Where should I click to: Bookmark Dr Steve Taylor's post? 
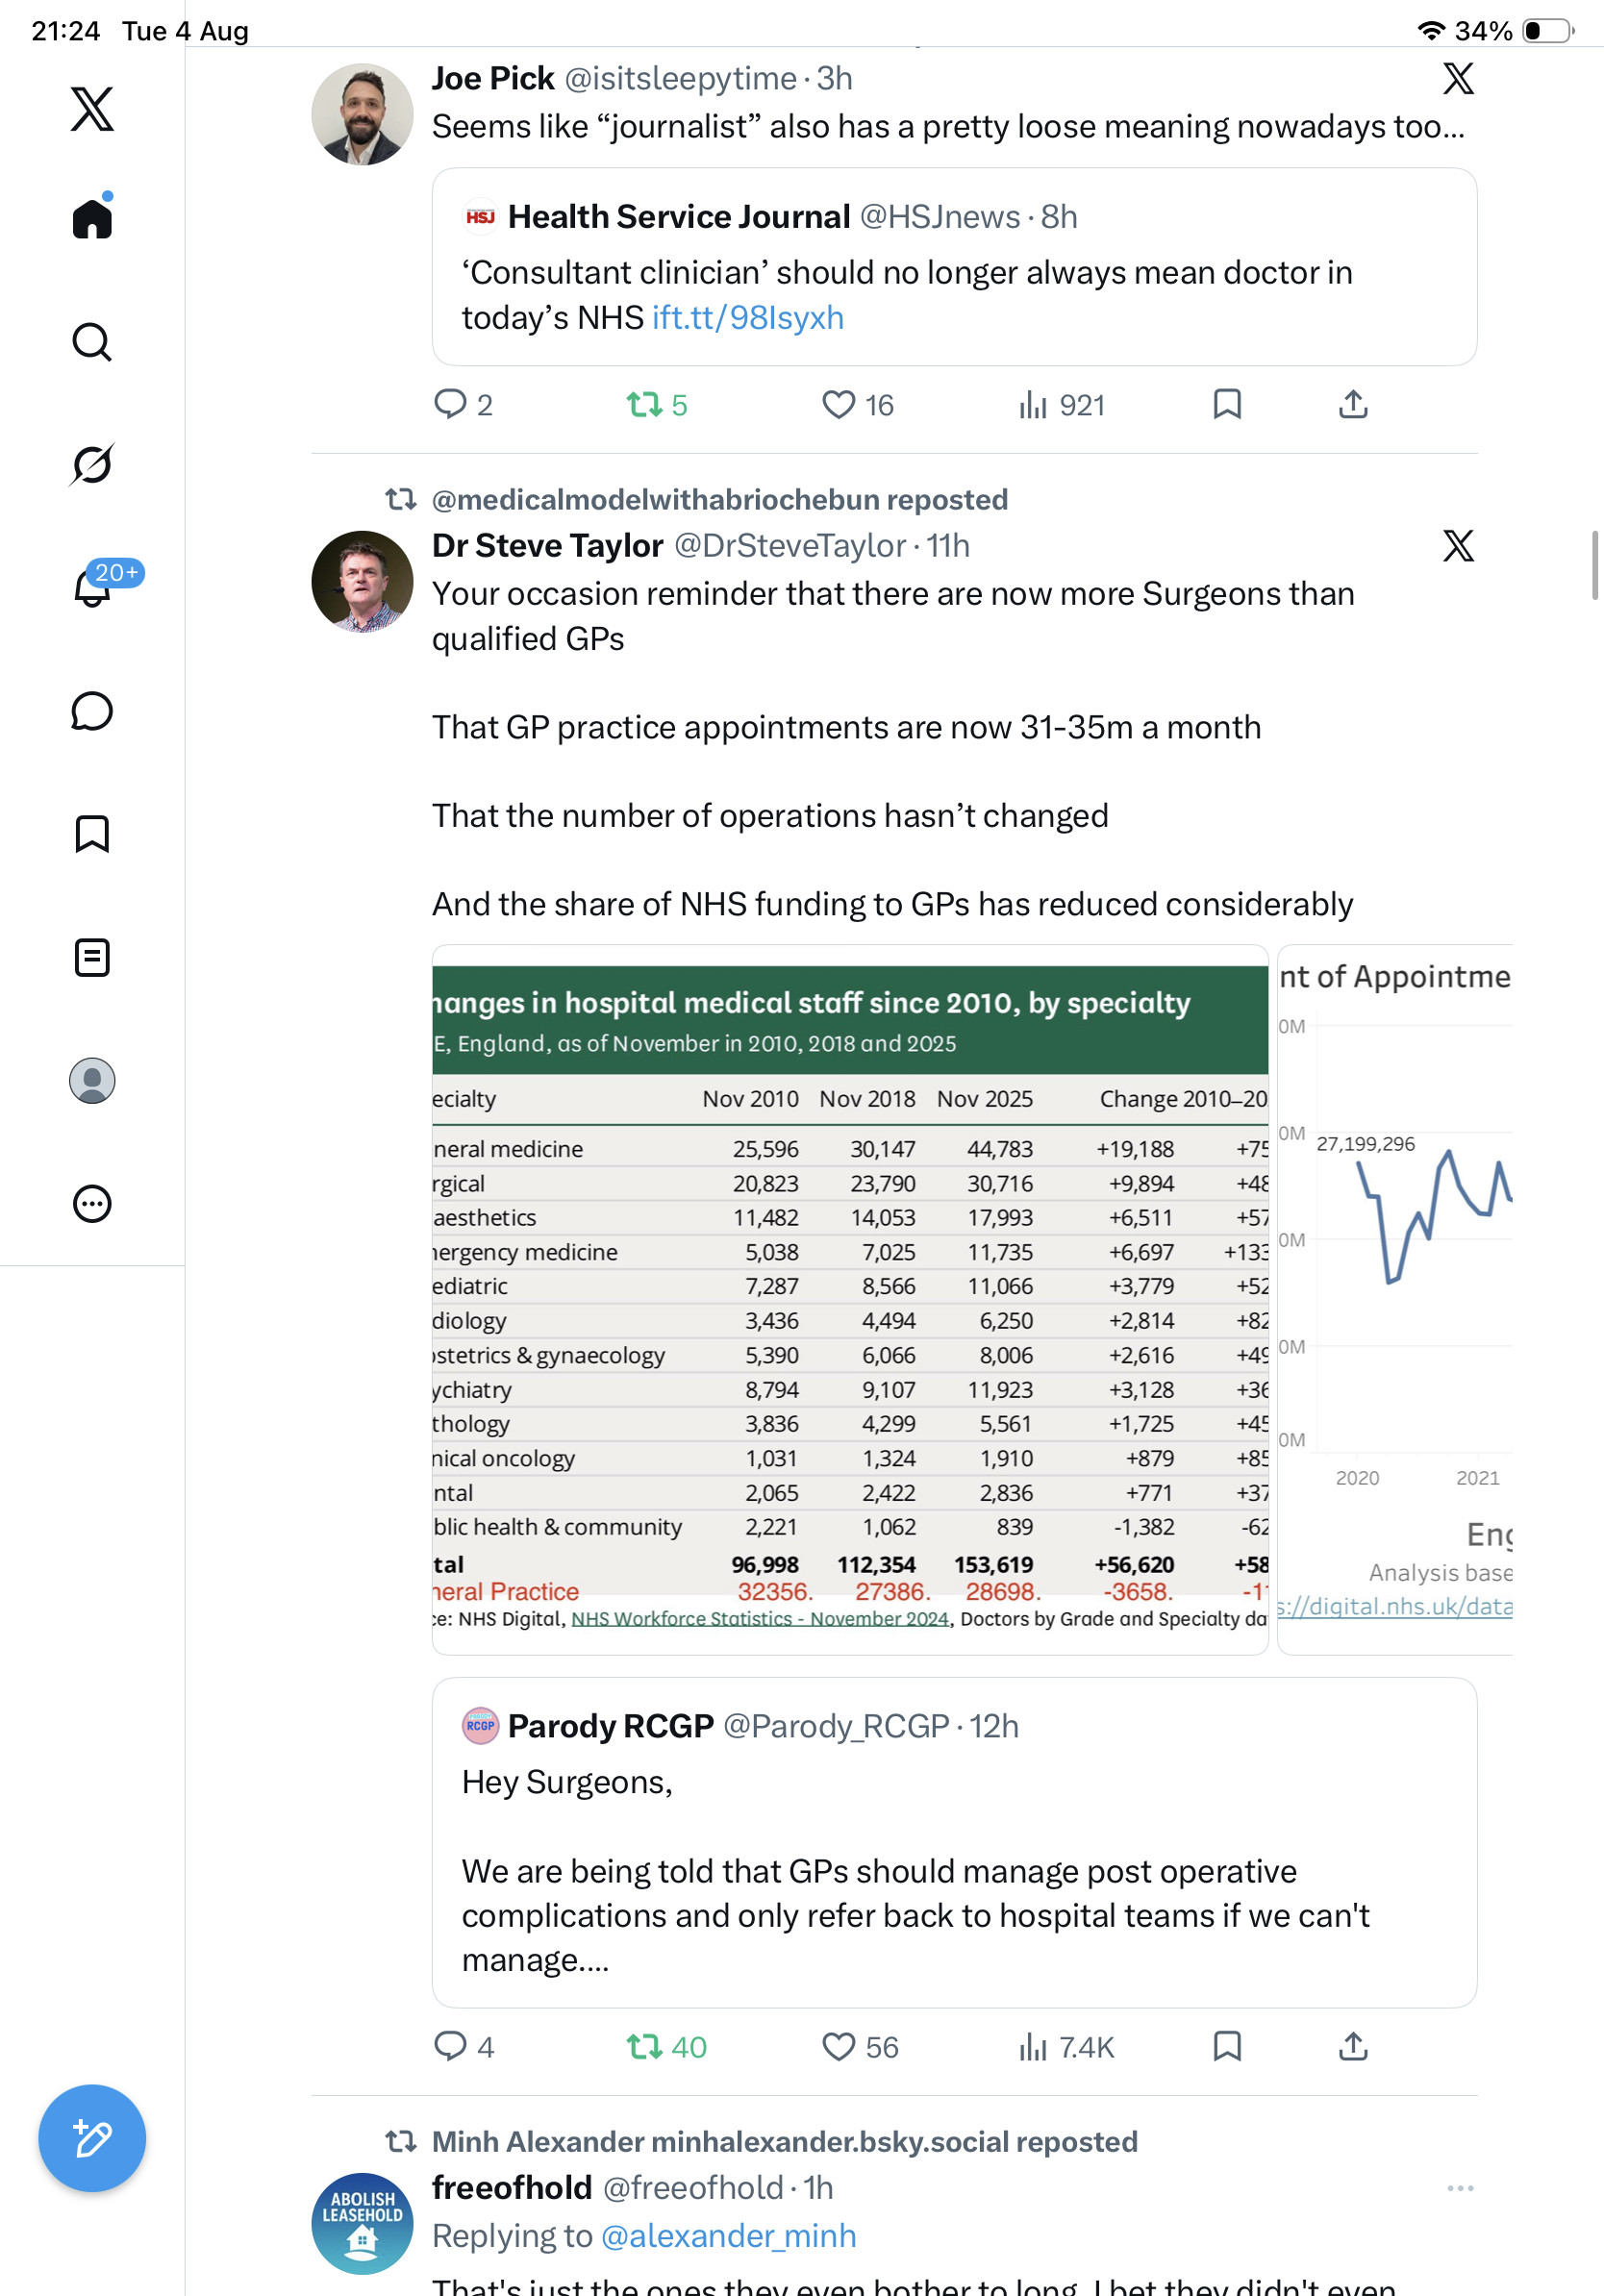click(1227, 2046)
